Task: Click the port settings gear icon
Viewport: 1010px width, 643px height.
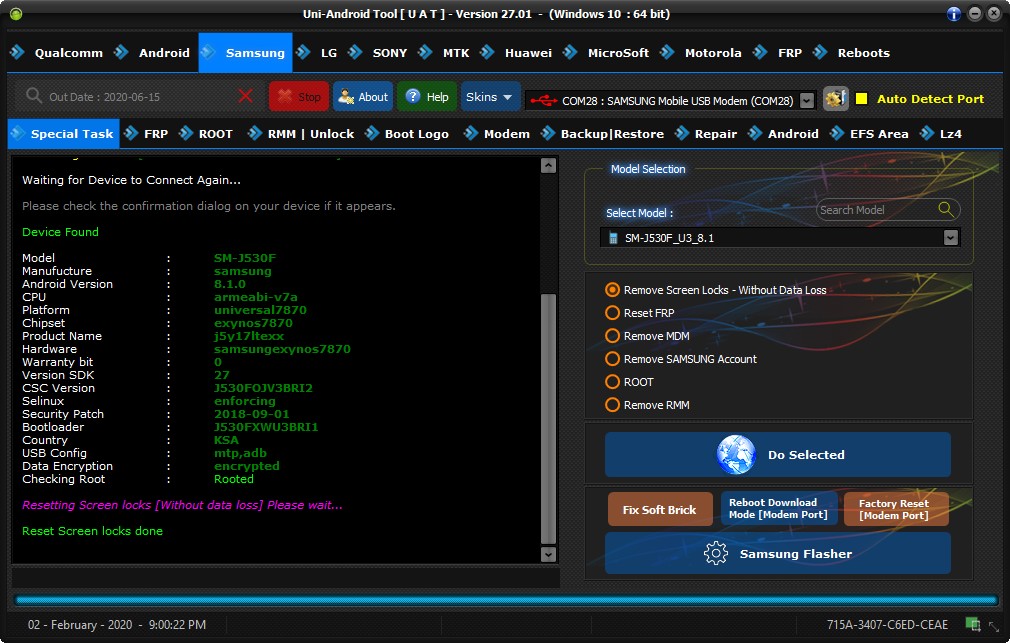Action: [x=835, y=99]
